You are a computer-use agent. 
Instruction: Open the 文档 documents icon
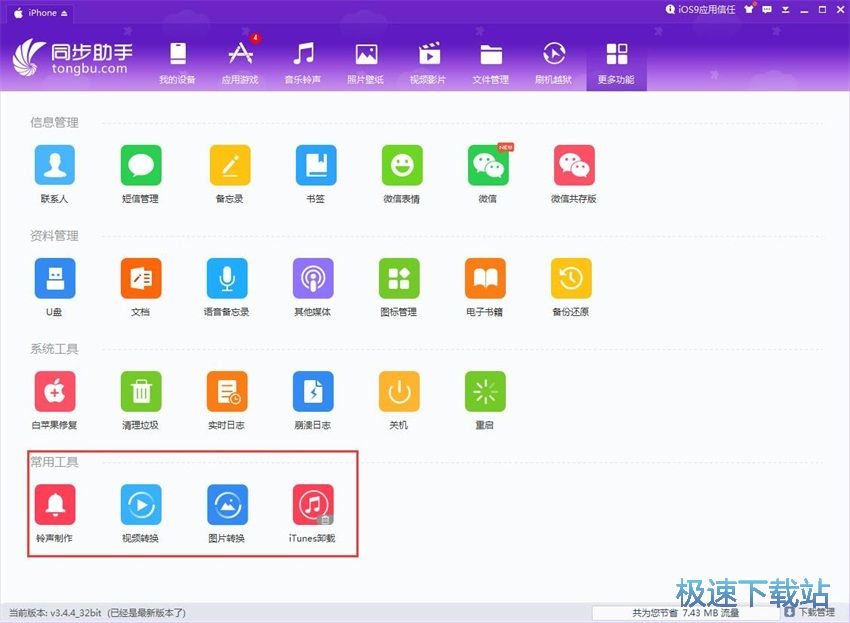click(x=141, y=278)
